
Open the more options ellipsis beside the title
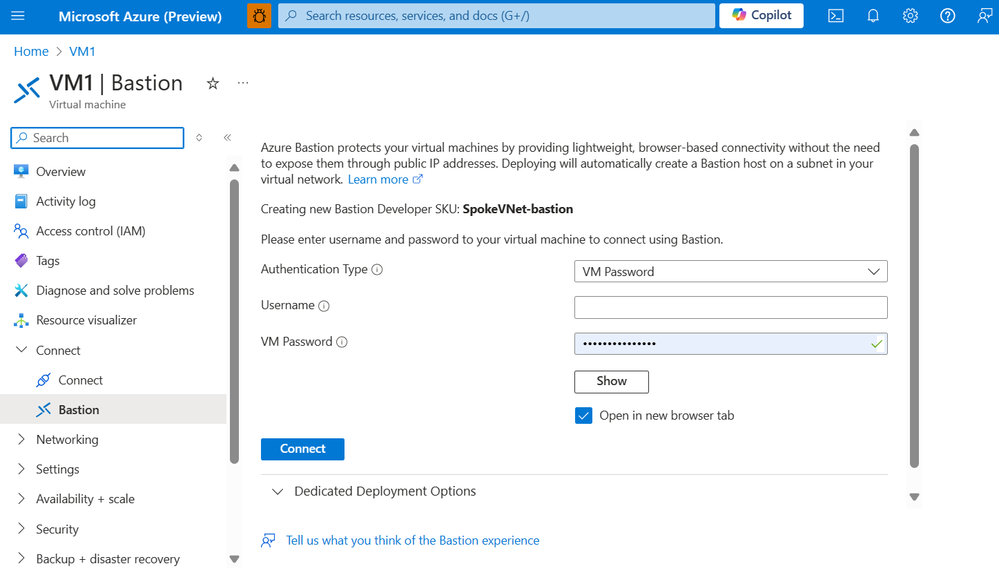(x=243, y=83)
